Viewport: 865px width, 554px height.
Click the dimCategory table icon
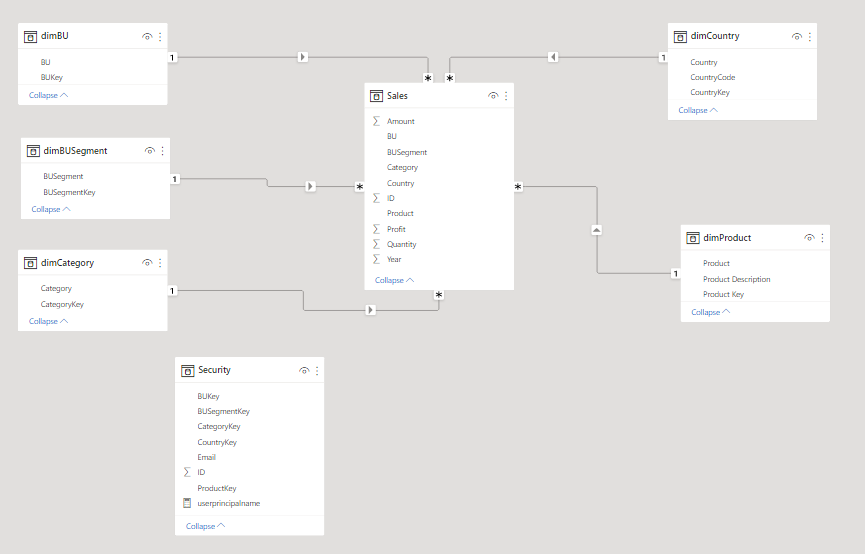pyautogui.click(x=30, y=263)
